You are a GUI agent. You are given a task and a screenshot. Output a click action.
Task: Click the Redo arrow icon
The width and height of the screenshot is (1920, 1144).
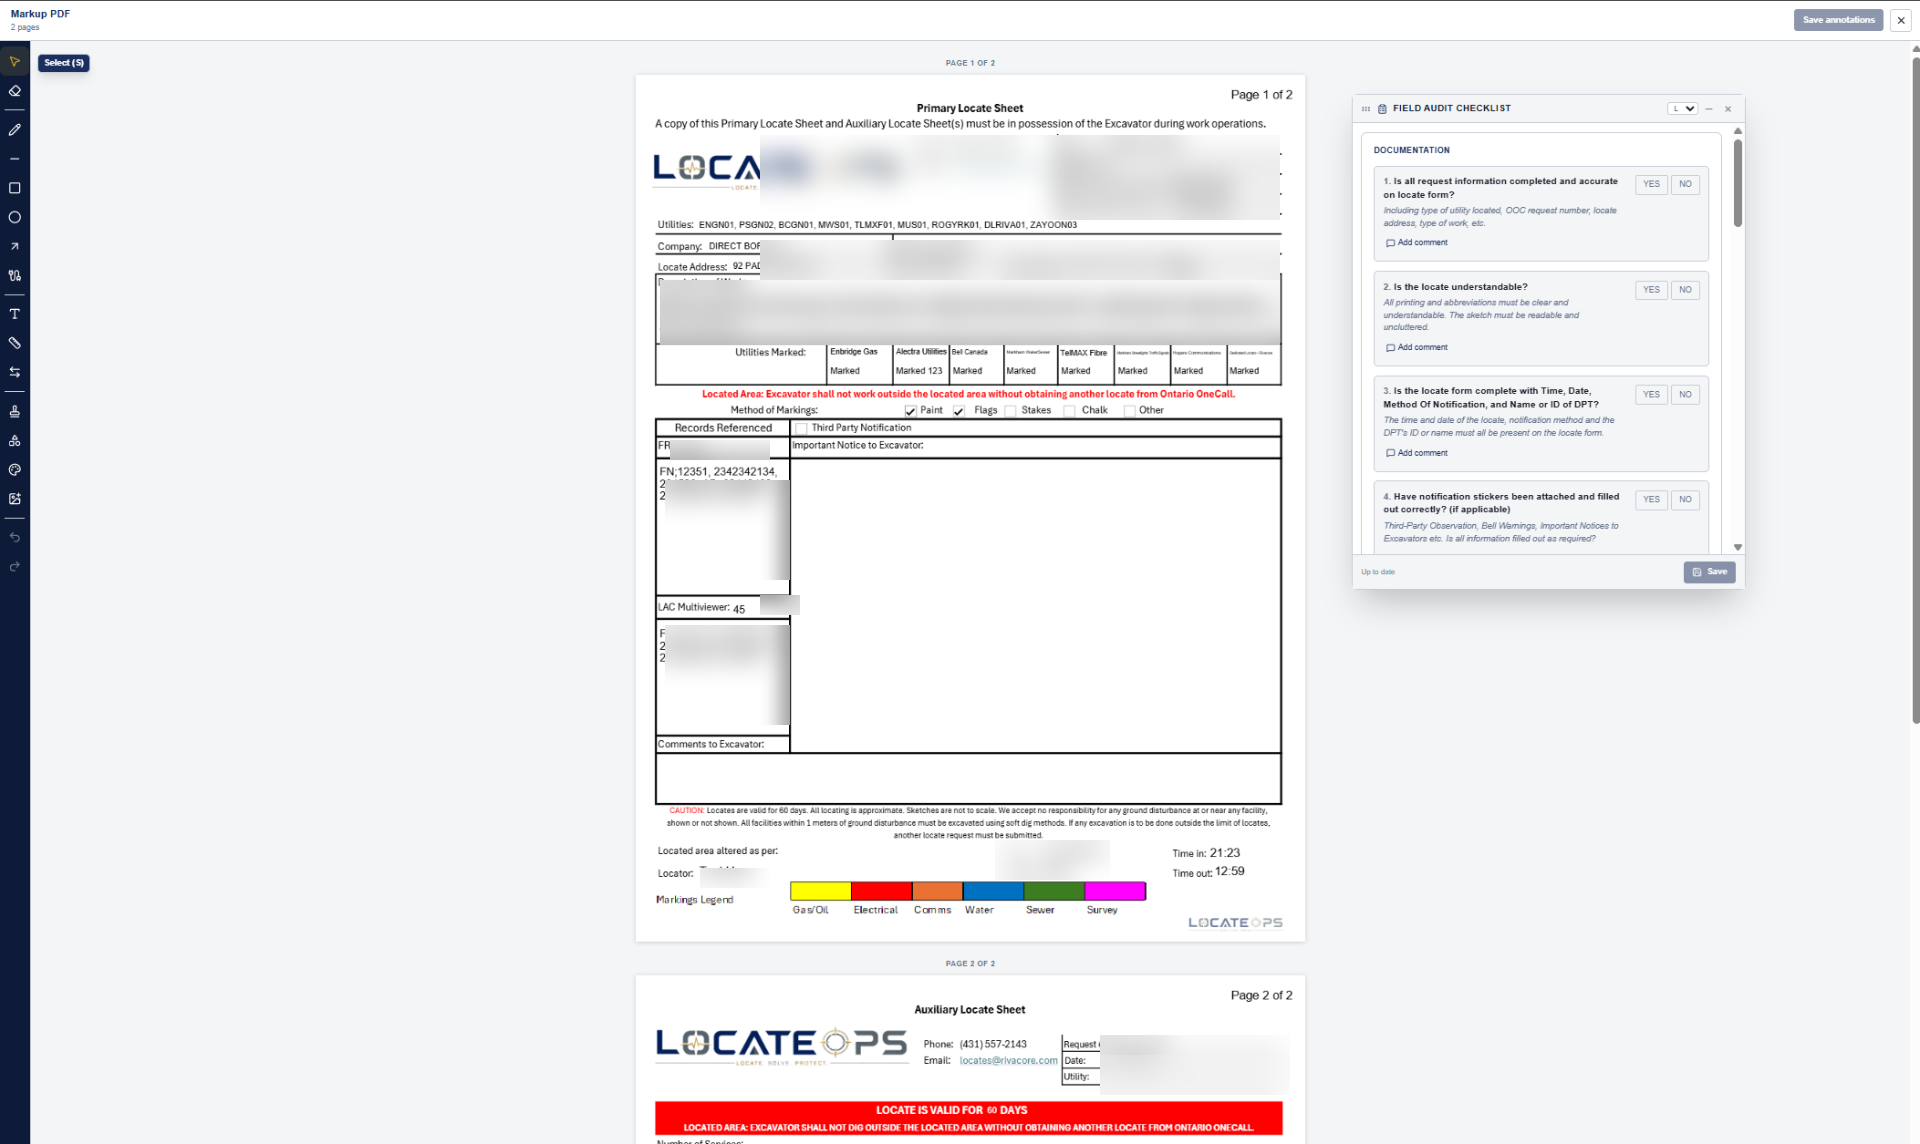click(14, 566)
